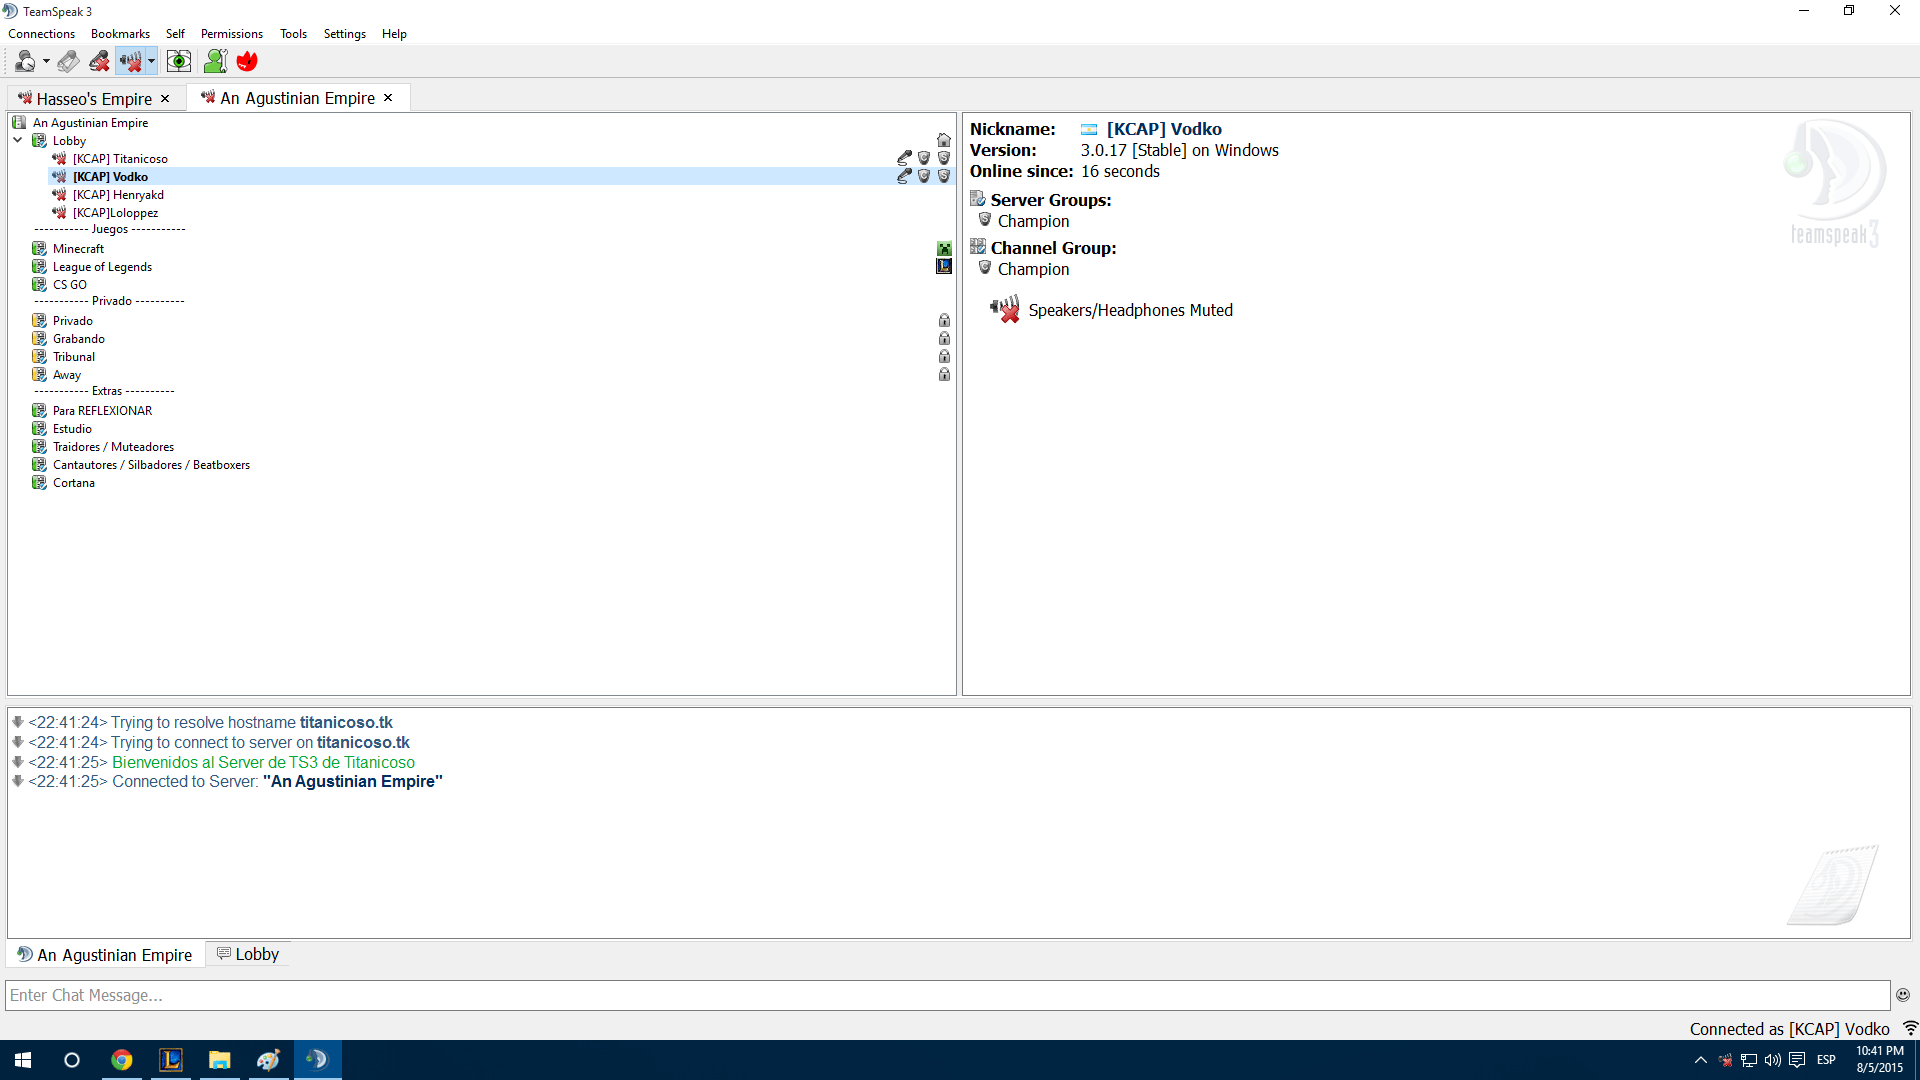
Task: Select the League of Legends channel
Action: [102, 267]
